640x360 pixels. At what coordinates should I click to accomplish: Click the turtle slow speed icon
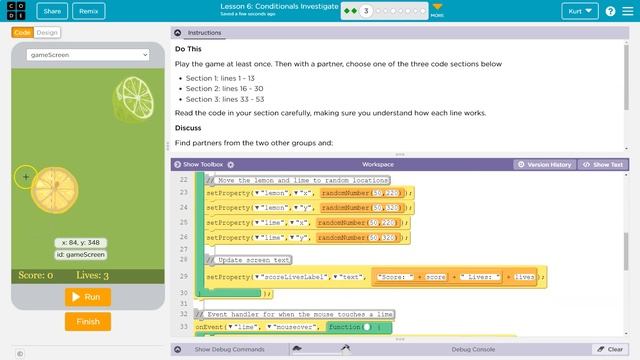coord(297,348)
